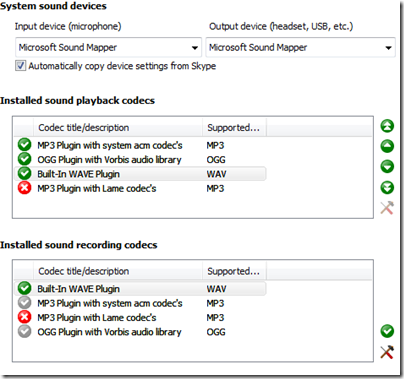Open playback codec configuration tools icon

387,208
